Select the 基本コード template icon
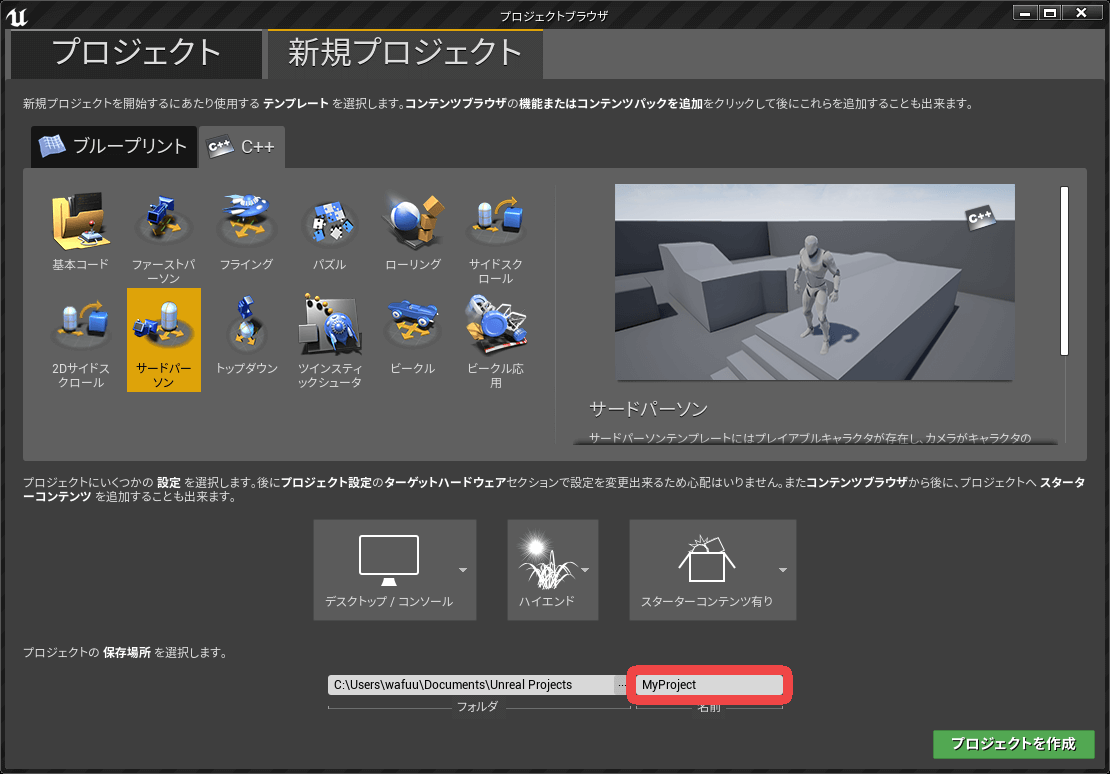Screen dimensions: 1110x774 click(80, 222)
